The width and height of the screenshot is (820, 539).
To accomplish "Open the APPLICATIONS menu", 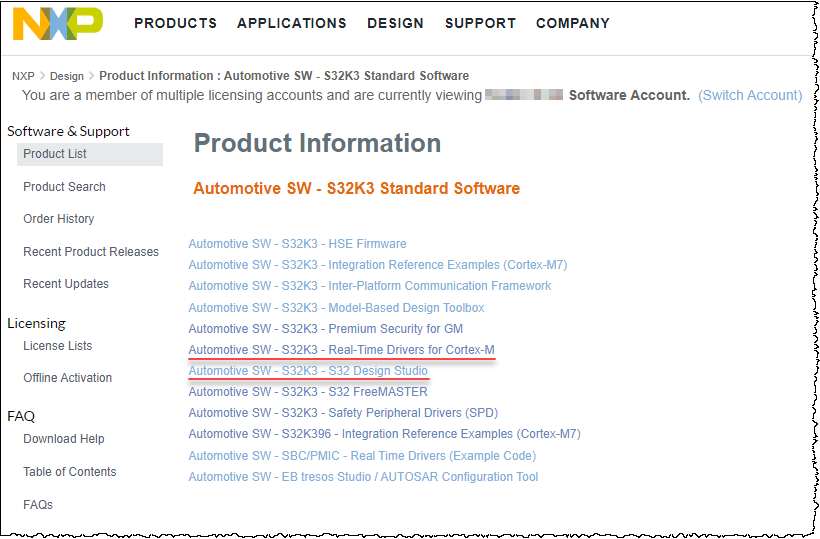I will point(292,23).
